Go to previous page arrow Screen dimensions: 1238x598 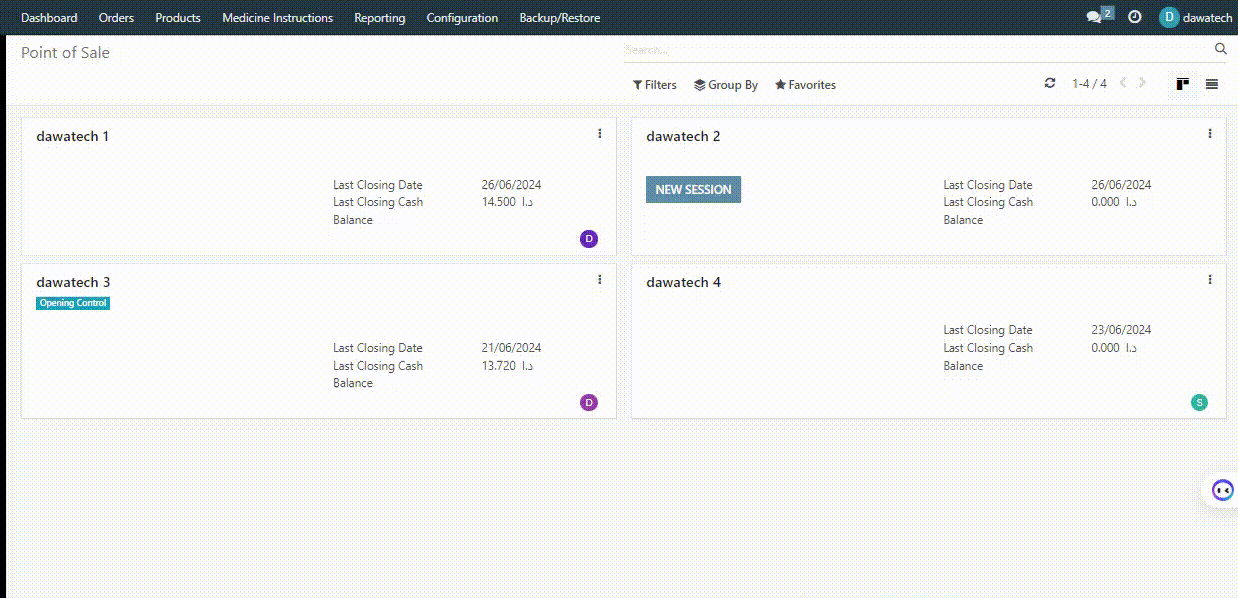(x=1123, y=83)
